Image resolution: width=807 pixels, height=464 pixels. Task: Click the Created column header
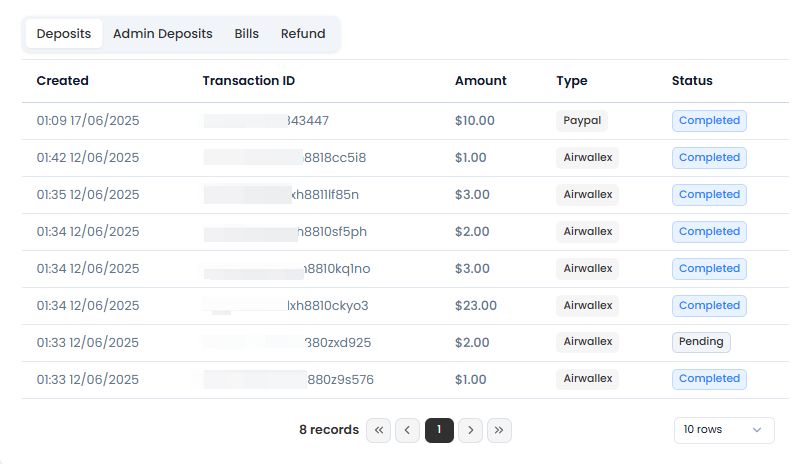(x=62, y=81)
